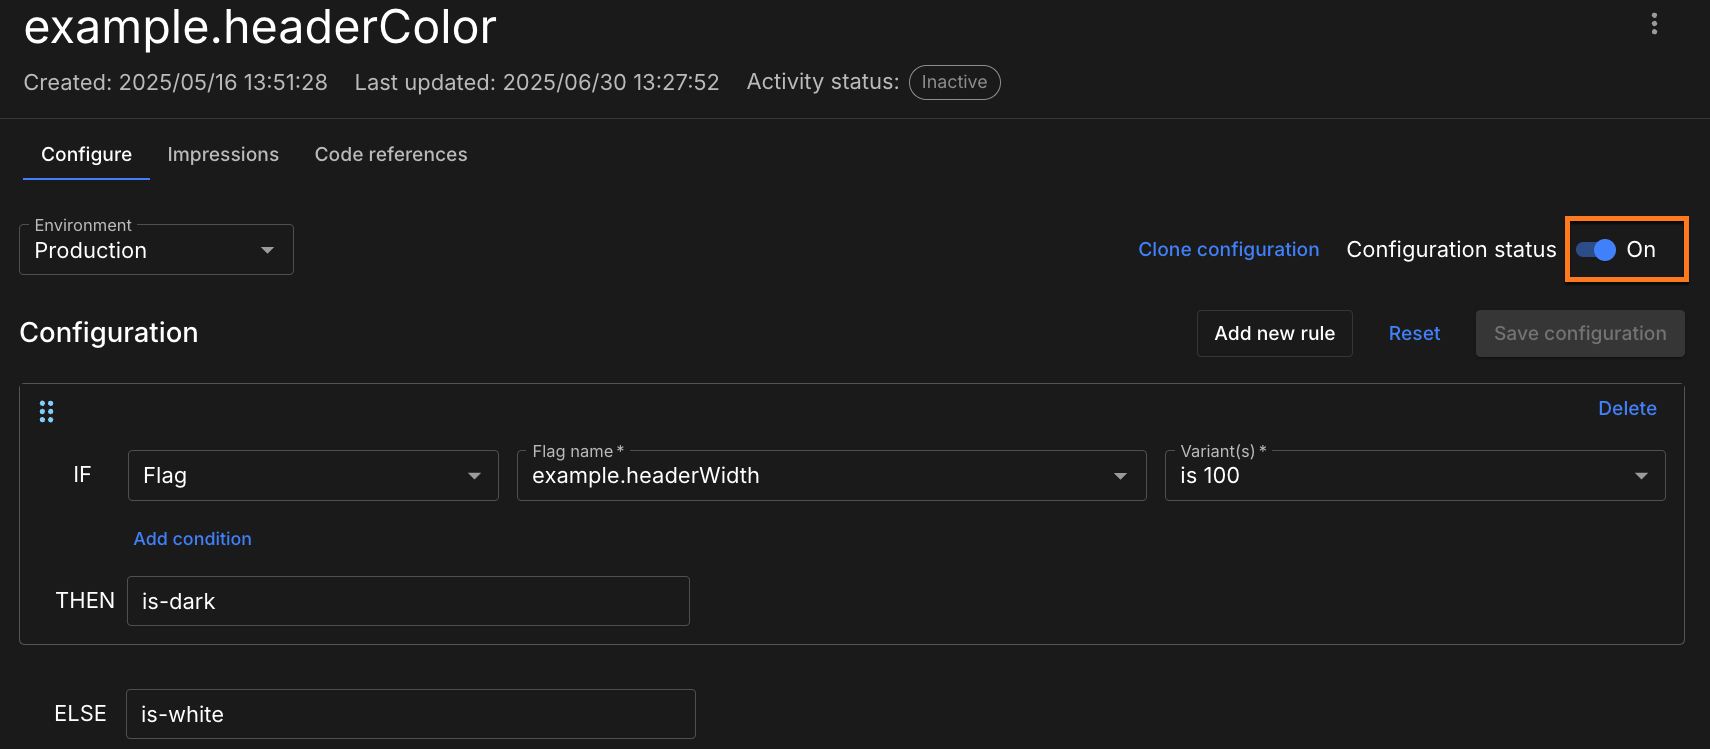Viewport: 1710px width, 749px height.
Task: Click the Save configuration button
Action: click(x=1579, y=334)
